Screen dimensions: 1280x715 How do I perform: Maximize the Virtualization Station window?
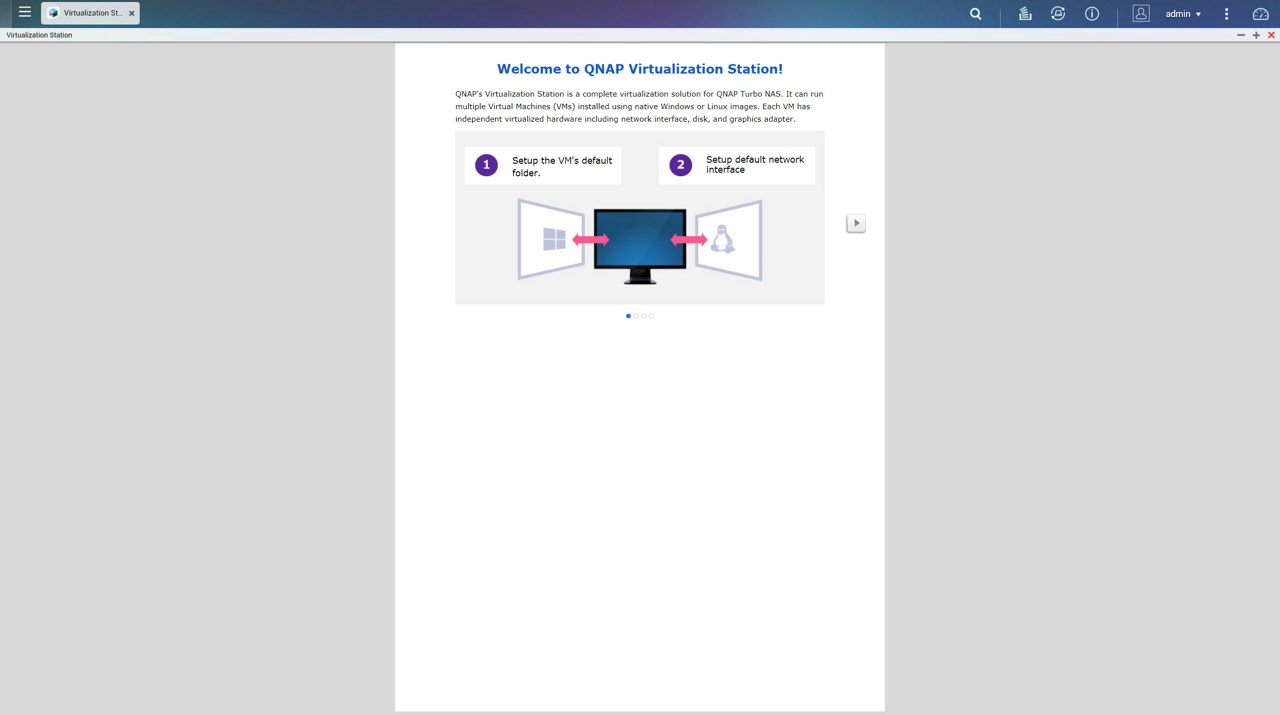(1256, 35)
